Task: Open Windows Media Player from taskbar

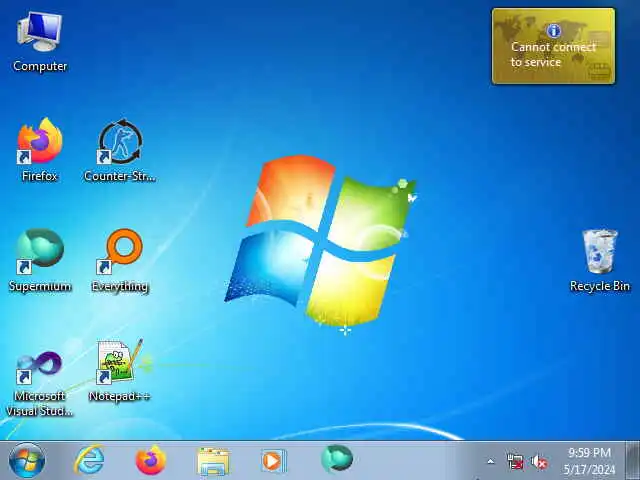Action: (273, 461)
